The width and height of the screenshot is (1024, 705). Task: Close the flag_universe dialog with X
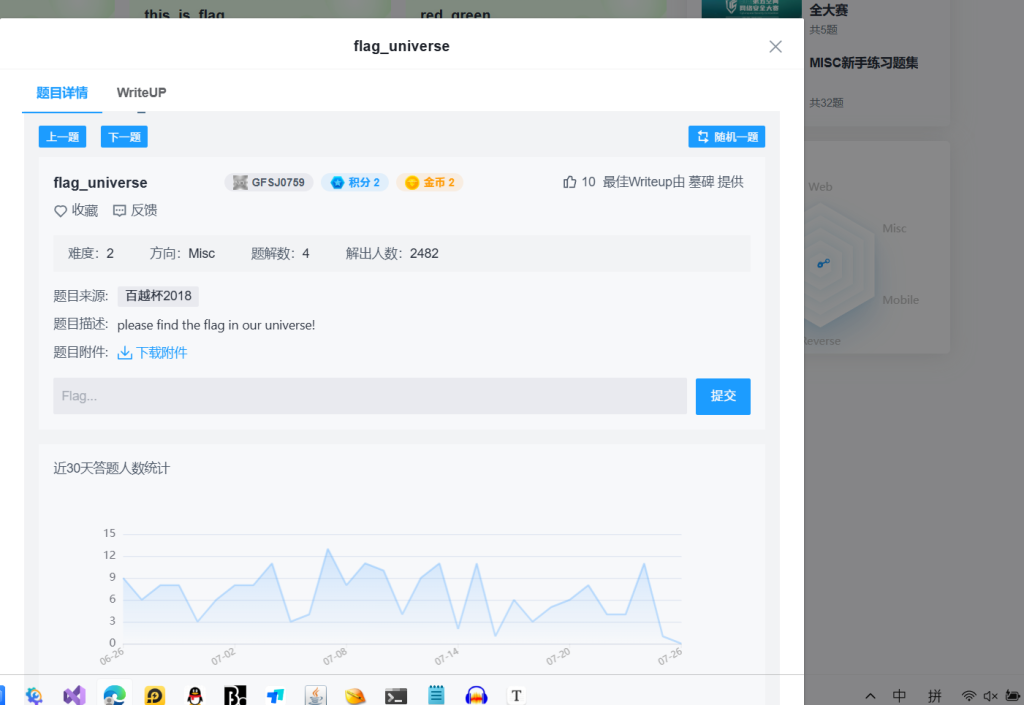pos(775,46)
